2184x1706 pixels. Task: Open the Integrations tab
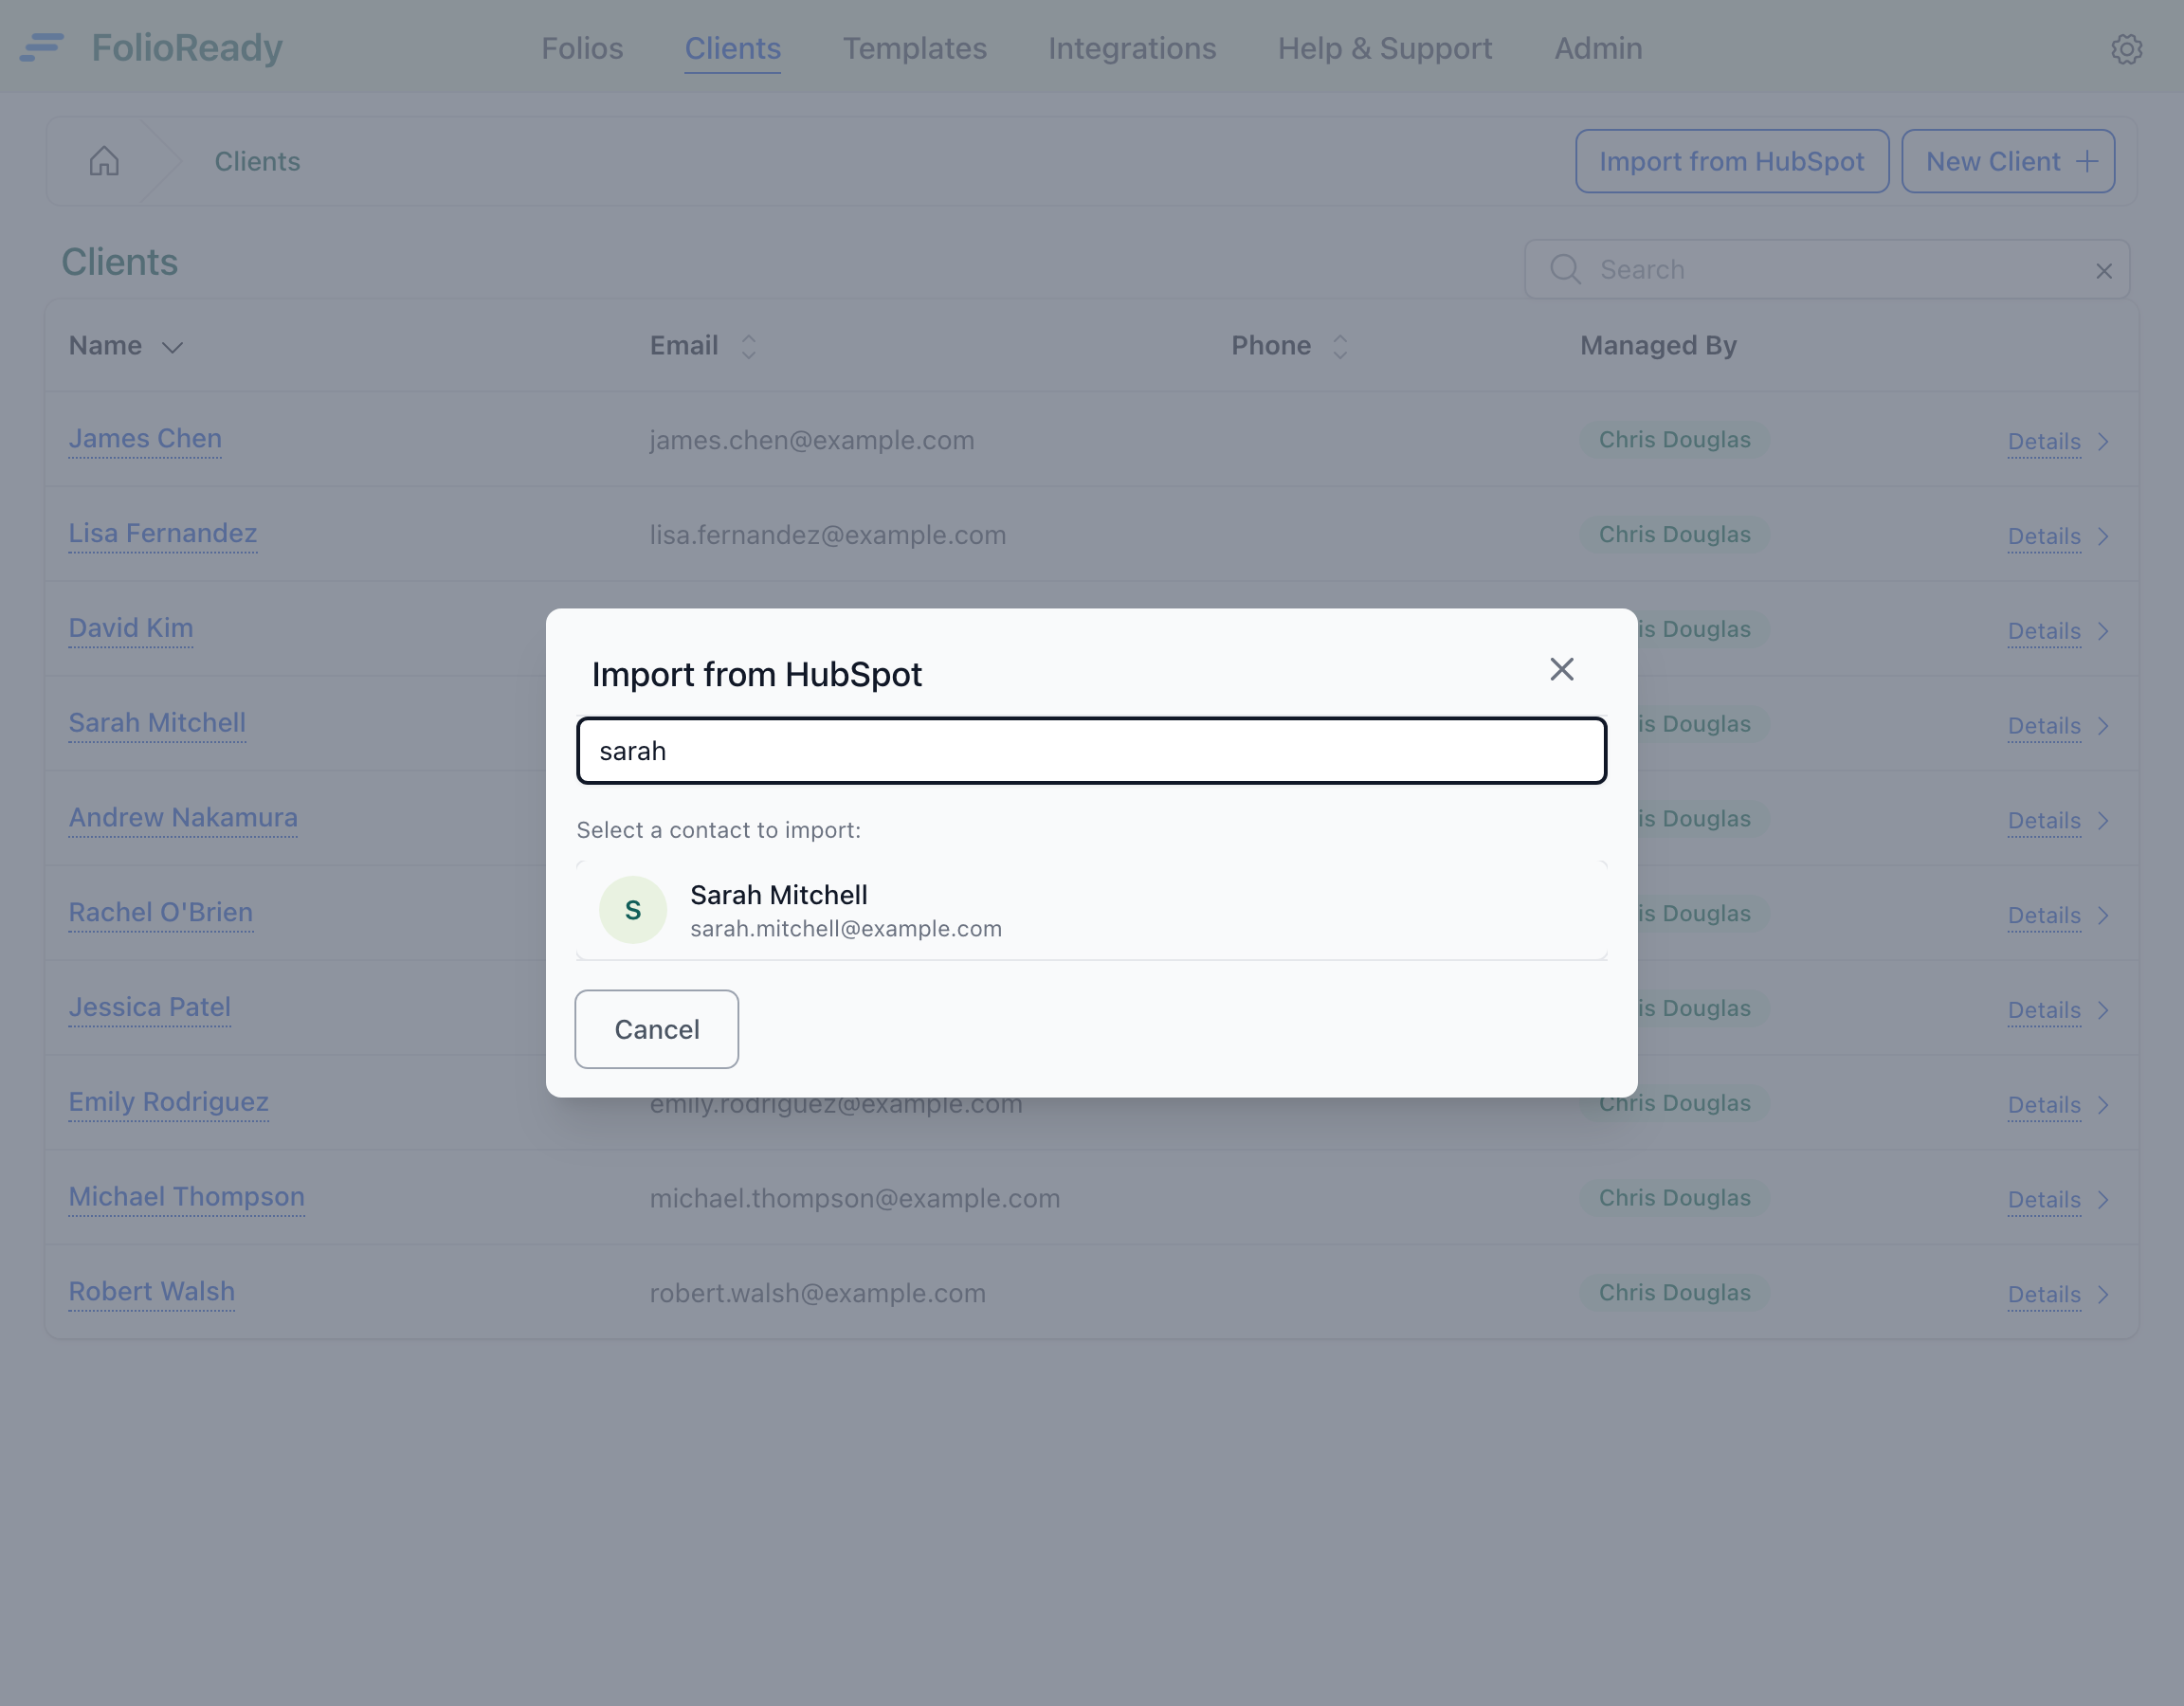point(1132,48)
